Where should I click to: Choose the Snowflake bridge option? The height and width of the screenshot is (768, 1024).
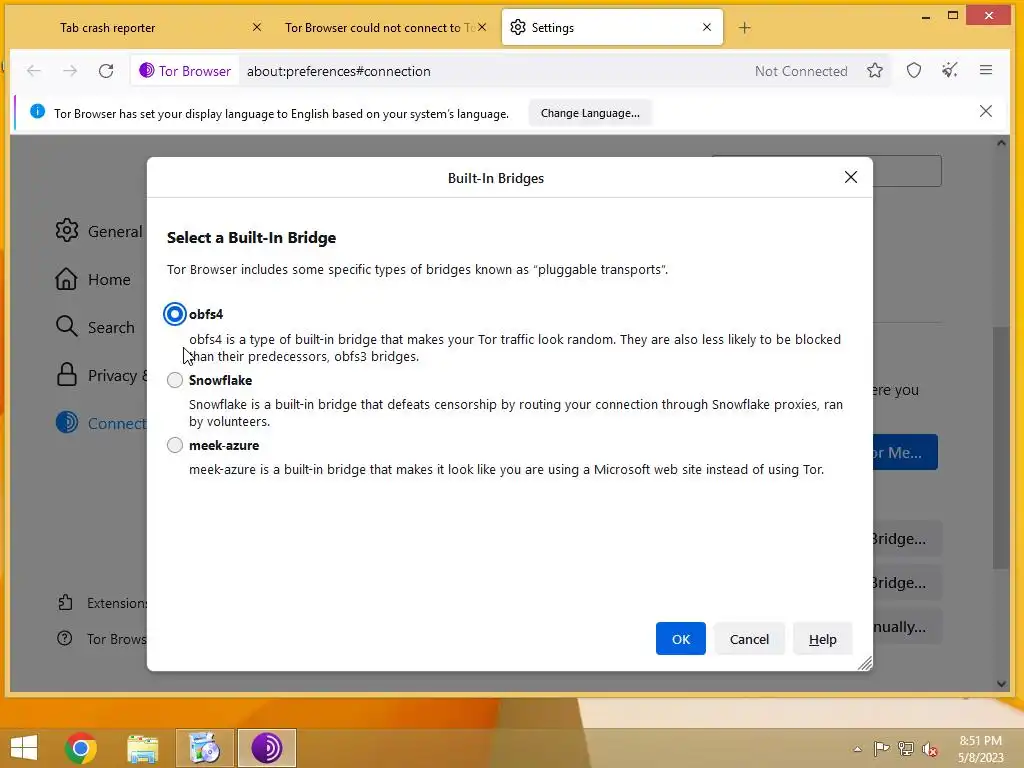pyautogui.click(x=174, y=380)
